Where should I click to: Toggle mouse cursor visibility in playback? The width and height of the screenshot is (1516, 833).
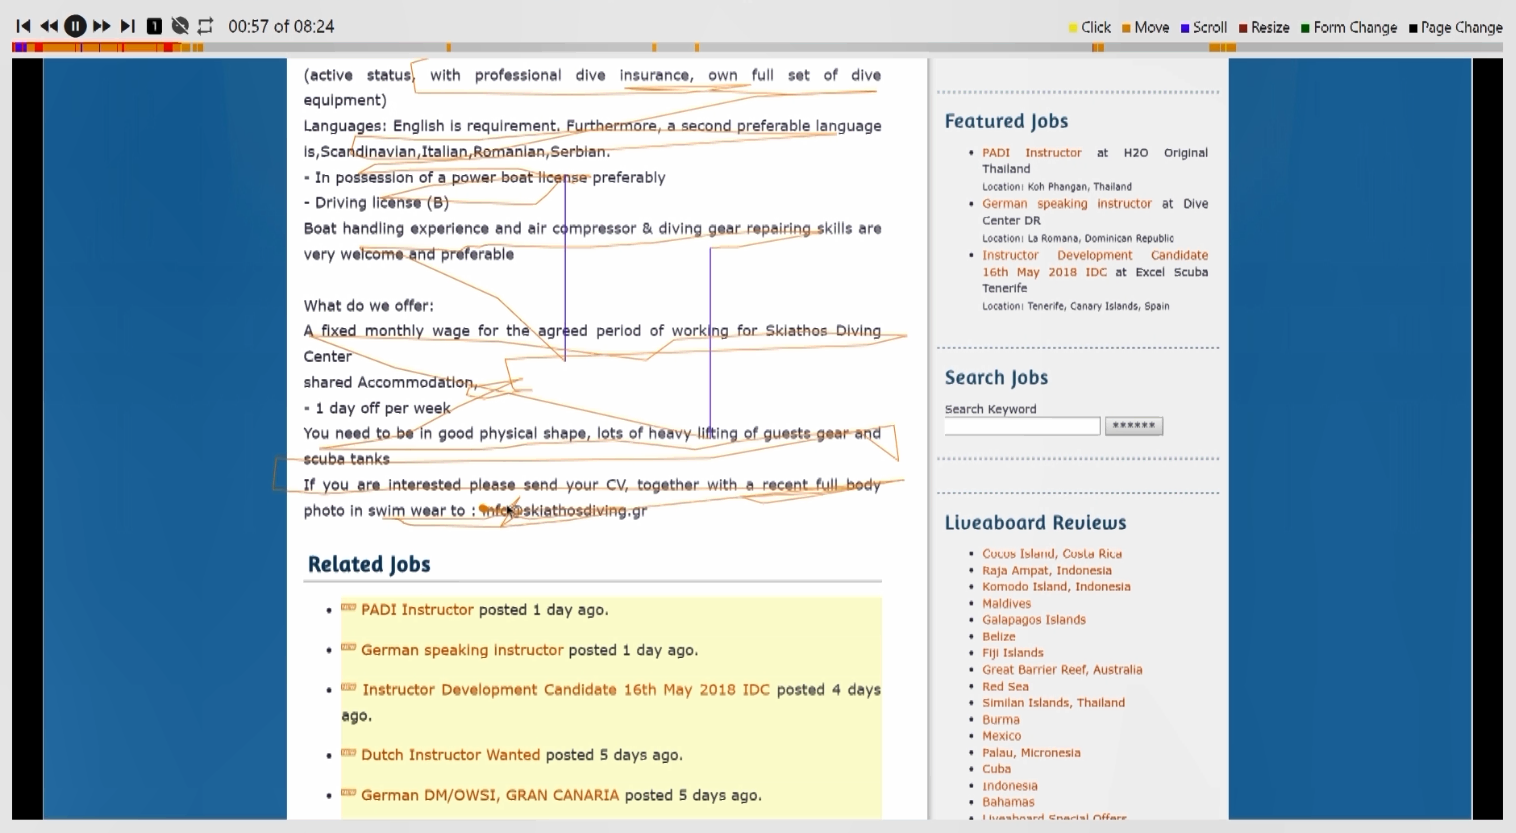pos(180,26)
